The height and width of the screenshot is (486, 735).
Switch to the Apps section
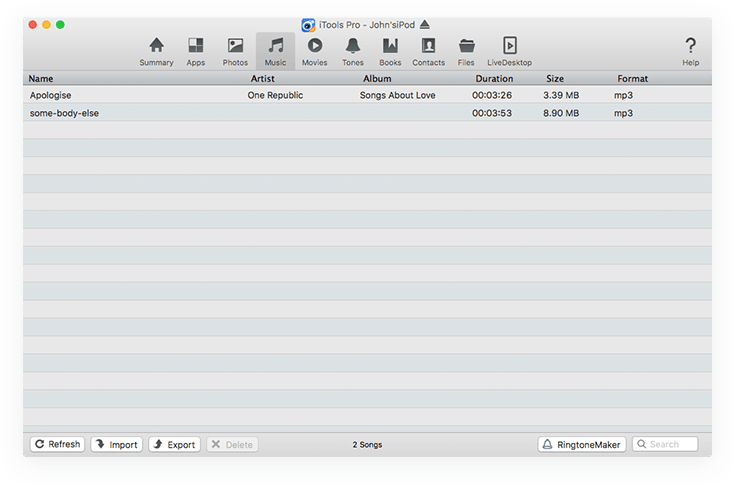coord(195,52)
